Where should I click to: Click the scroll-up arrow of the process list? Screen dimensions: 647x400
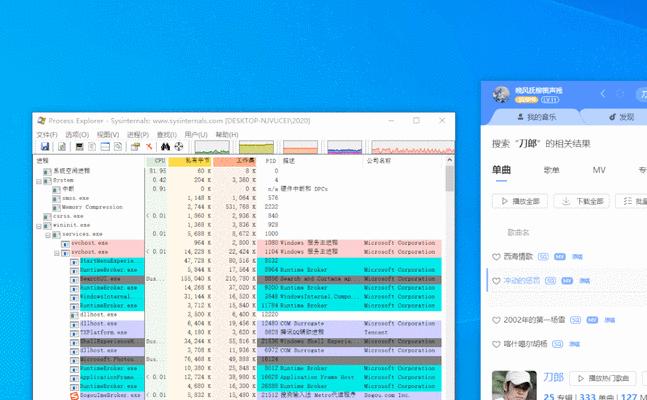pos(450,160)
